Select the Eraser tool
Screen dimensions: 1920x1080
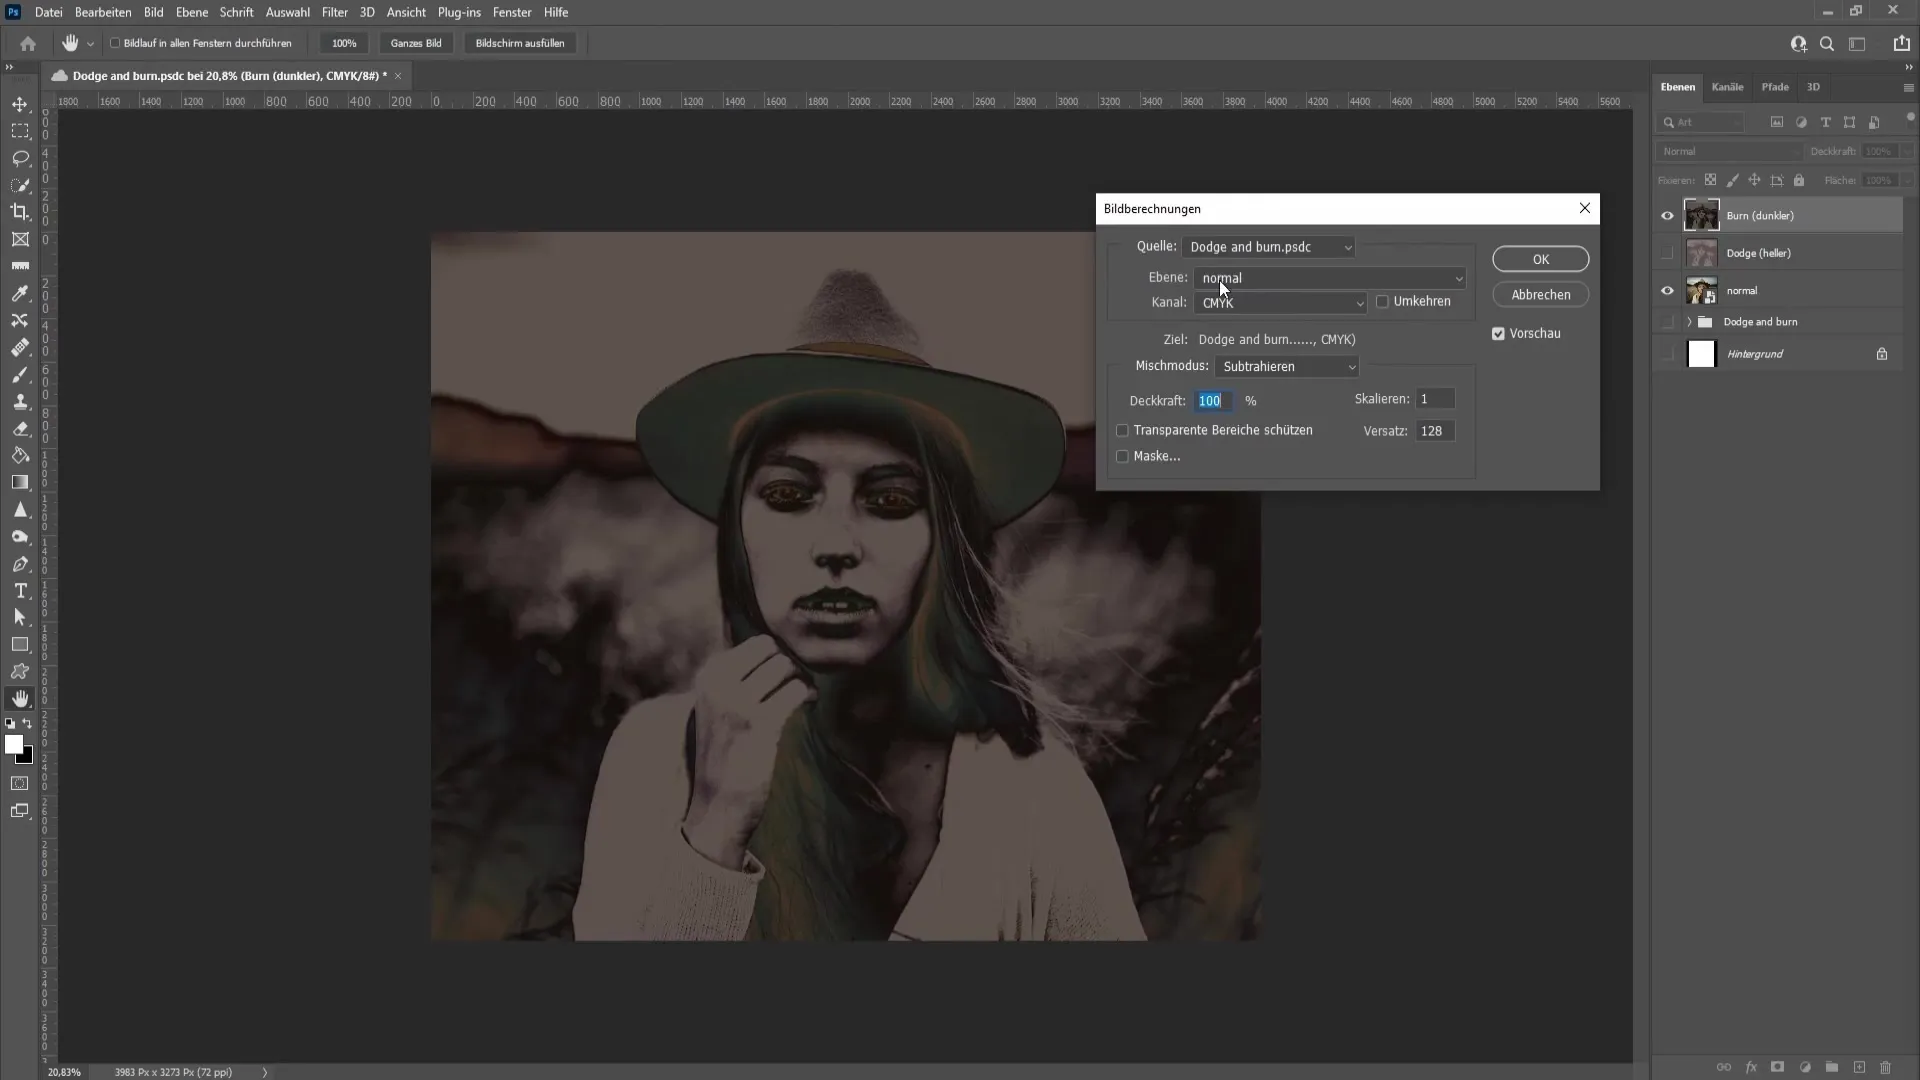tap(20, 428)
